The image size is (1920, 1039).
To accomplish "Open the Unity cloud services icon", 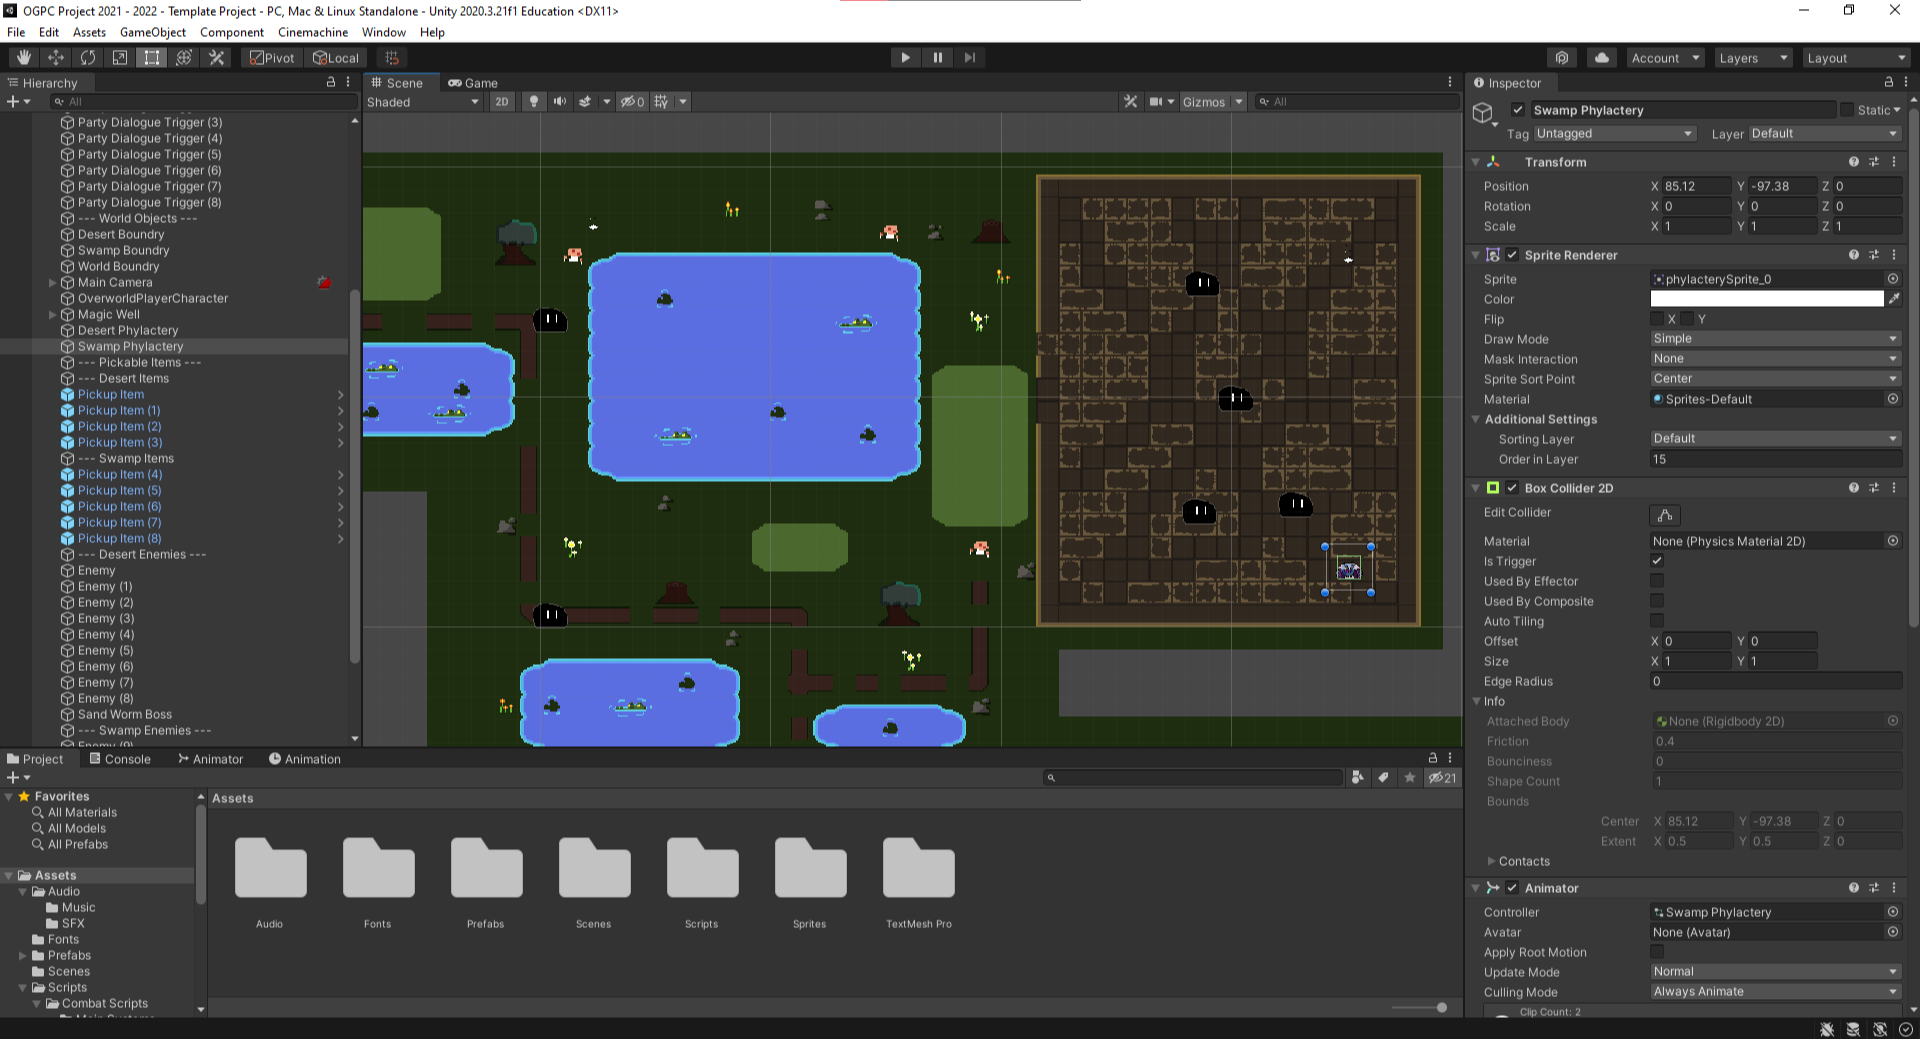I will [1601, 57].
